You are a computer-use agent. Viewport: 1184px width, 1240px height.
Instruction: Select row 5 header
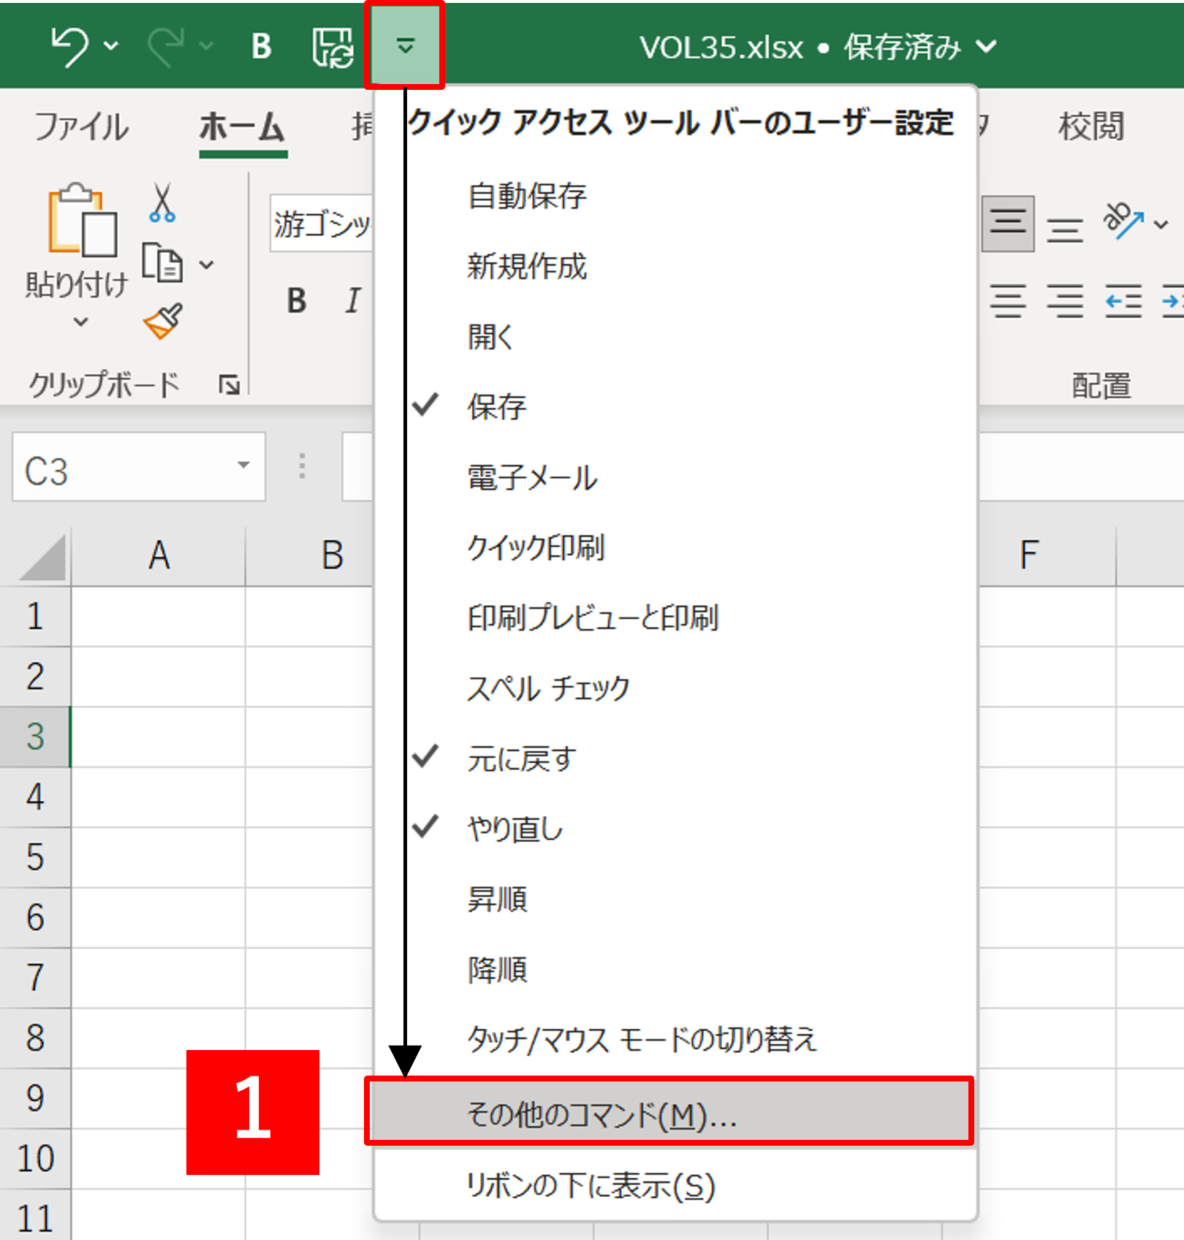35,858
